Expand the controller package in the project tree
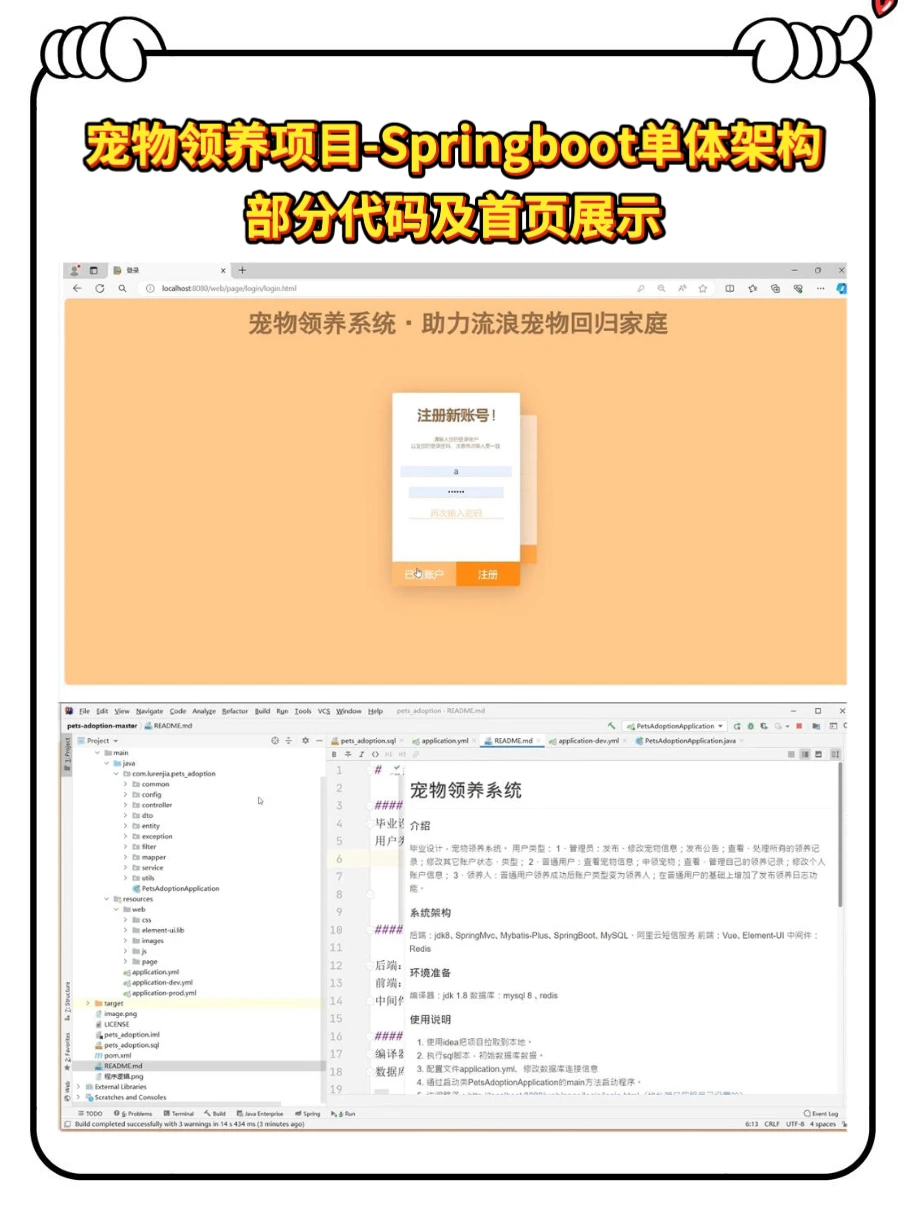Screen dimensions: 905x1207 [x=124, y=804]
